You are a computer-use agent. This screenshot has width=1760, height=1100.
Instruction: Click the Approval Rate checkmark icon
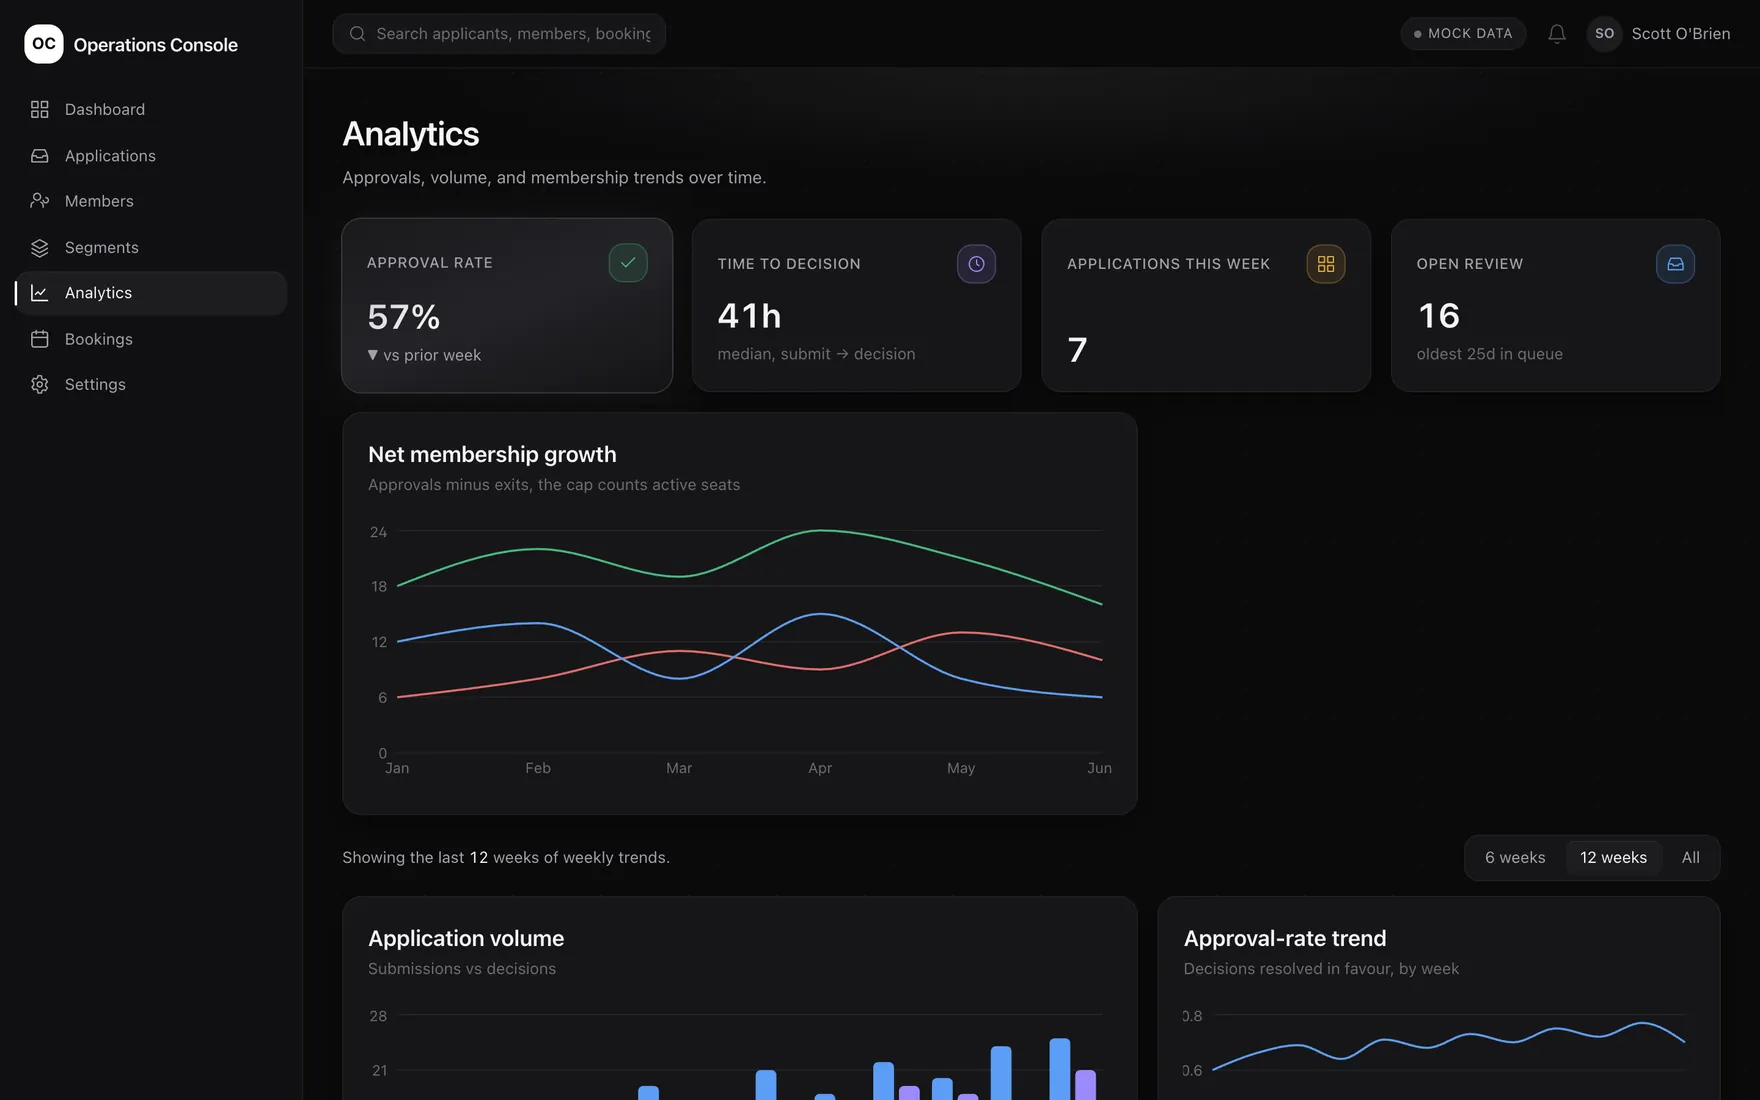click(x=628, y=263)
